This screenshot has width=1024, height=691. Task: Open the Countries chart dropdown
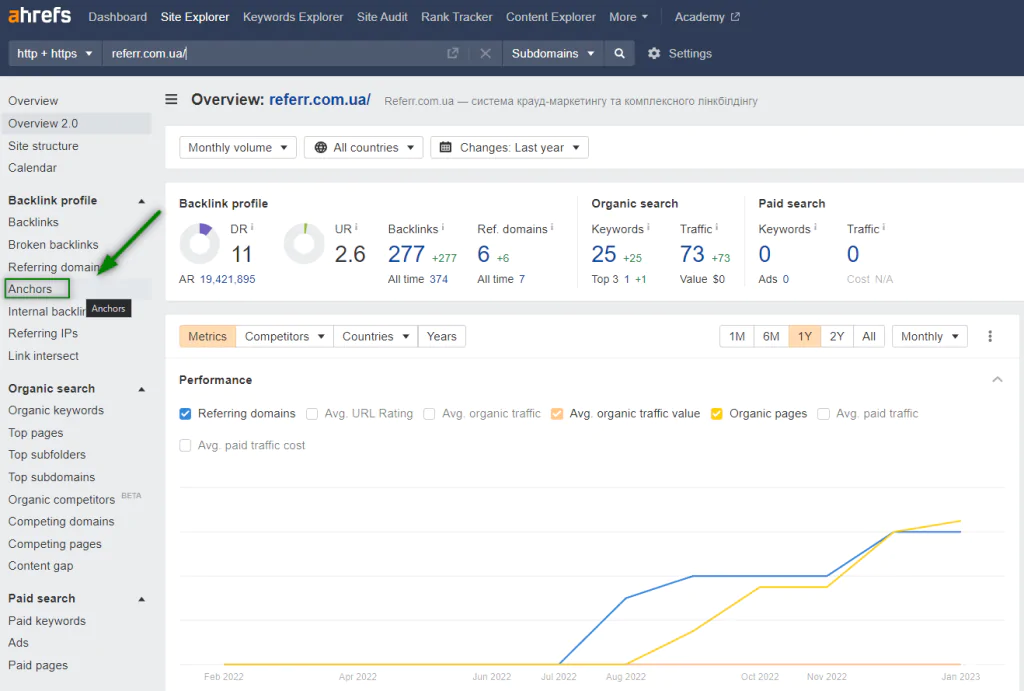pyautogui.click(x=376, y=336)
